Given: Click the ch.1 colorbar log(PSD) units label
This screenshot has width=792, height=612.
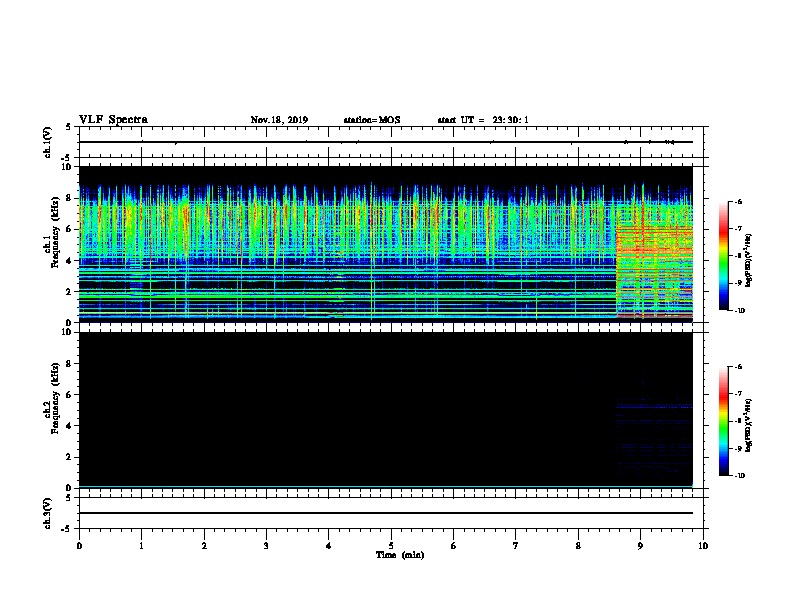Looking at the screenshot, I should point(749,260).
